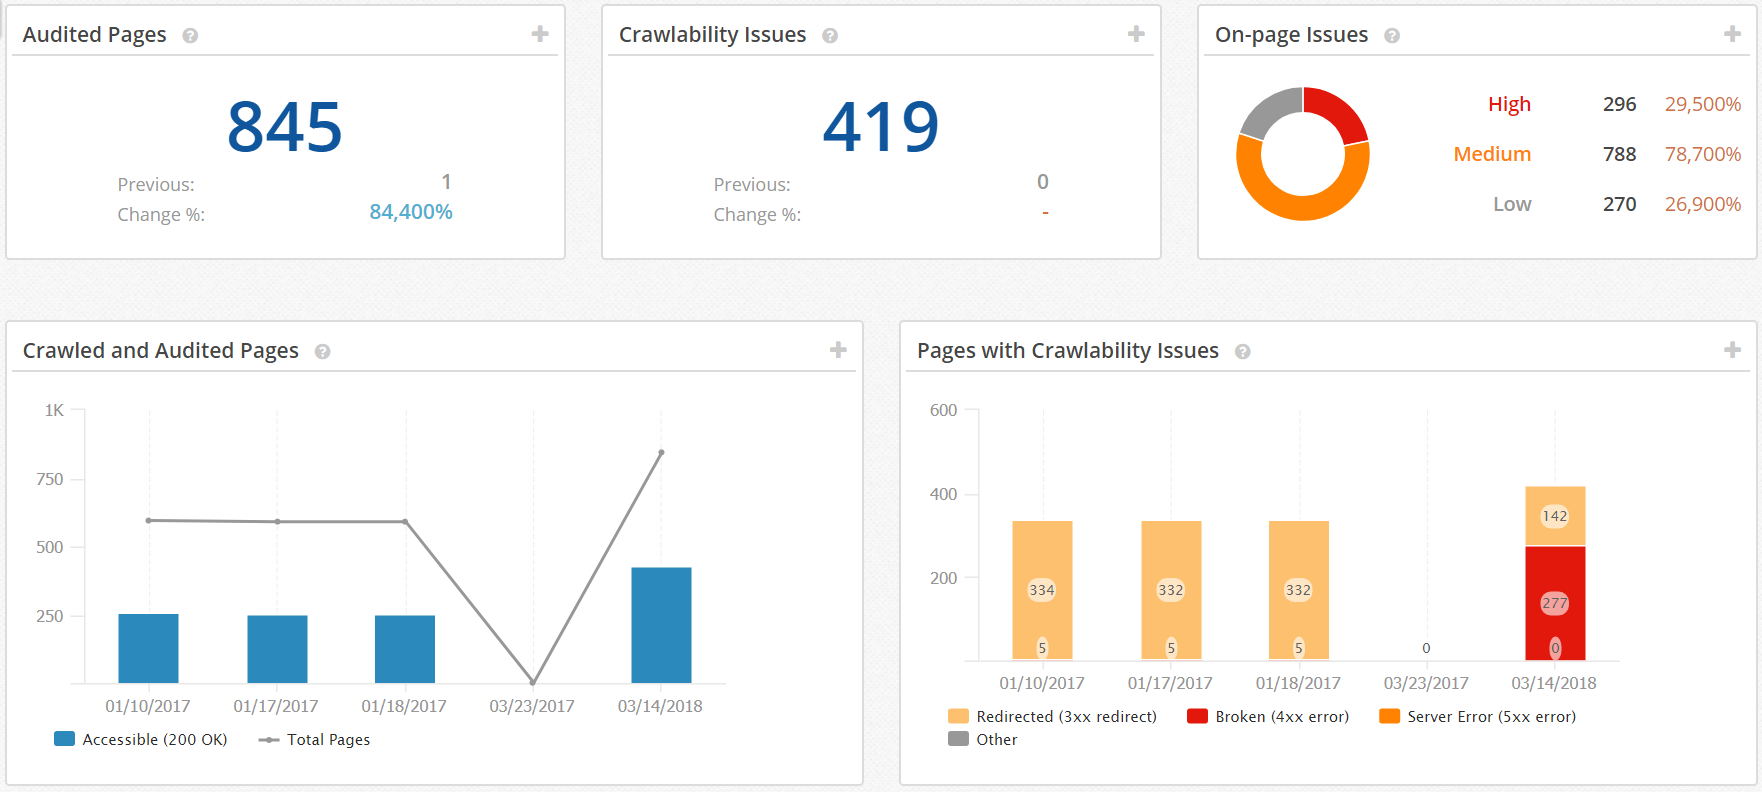Click the blue bar for 01/10/2017

[148, 648]
